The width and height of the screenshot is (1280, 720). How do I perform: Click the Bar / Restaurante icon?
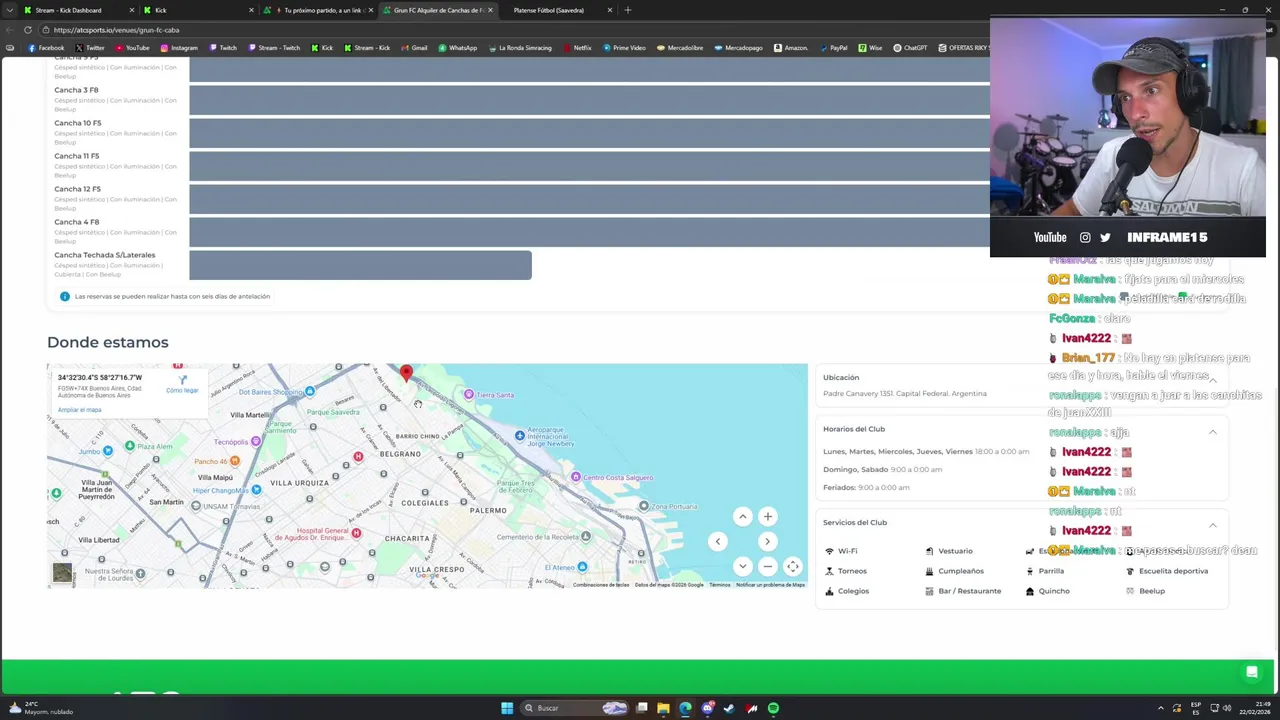click(929, 591)
